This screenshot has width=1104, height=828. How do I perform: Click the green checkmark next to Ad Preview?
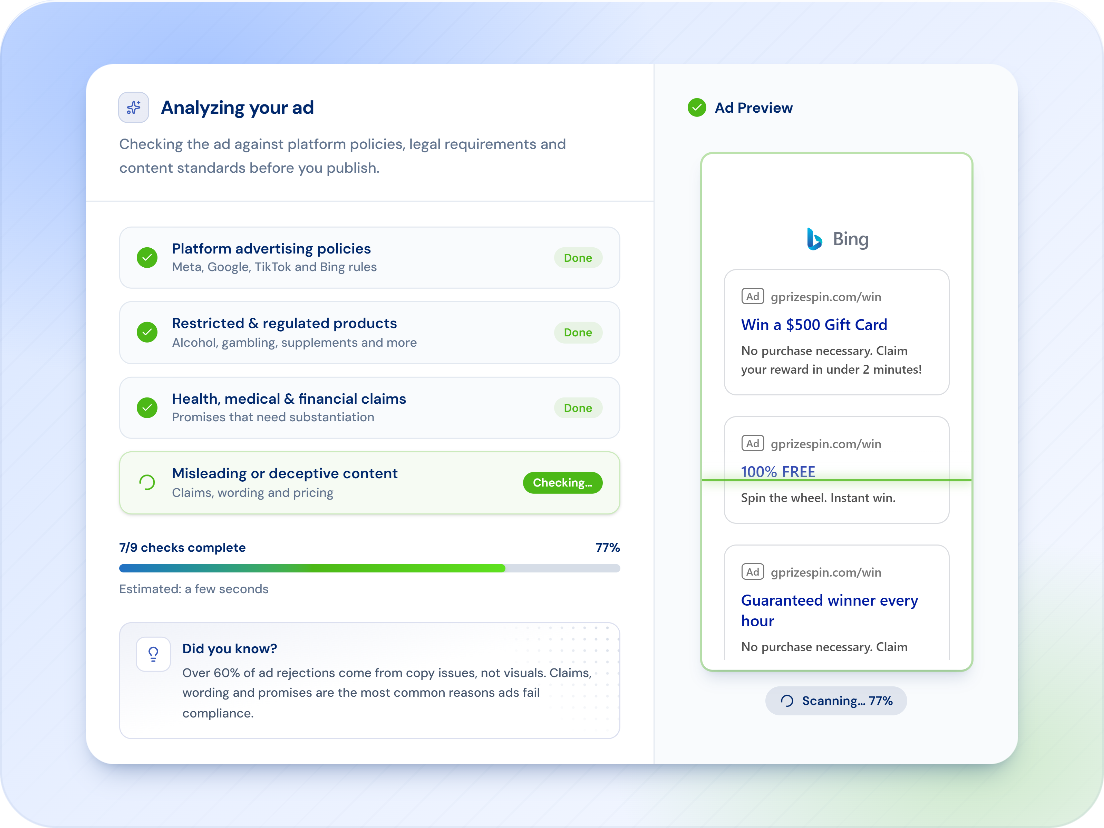696,108
